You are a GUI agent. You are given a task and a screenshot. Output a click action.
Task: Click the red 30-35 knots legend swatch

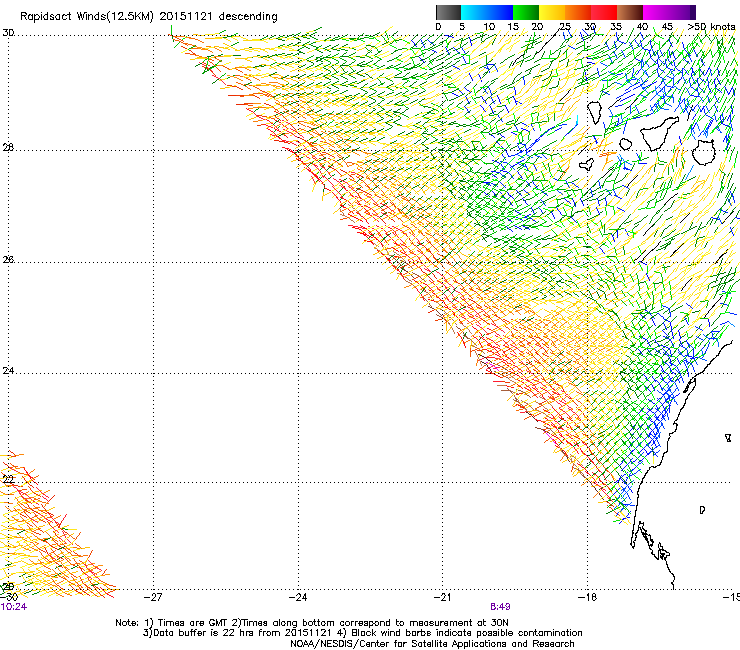(604, 12)
